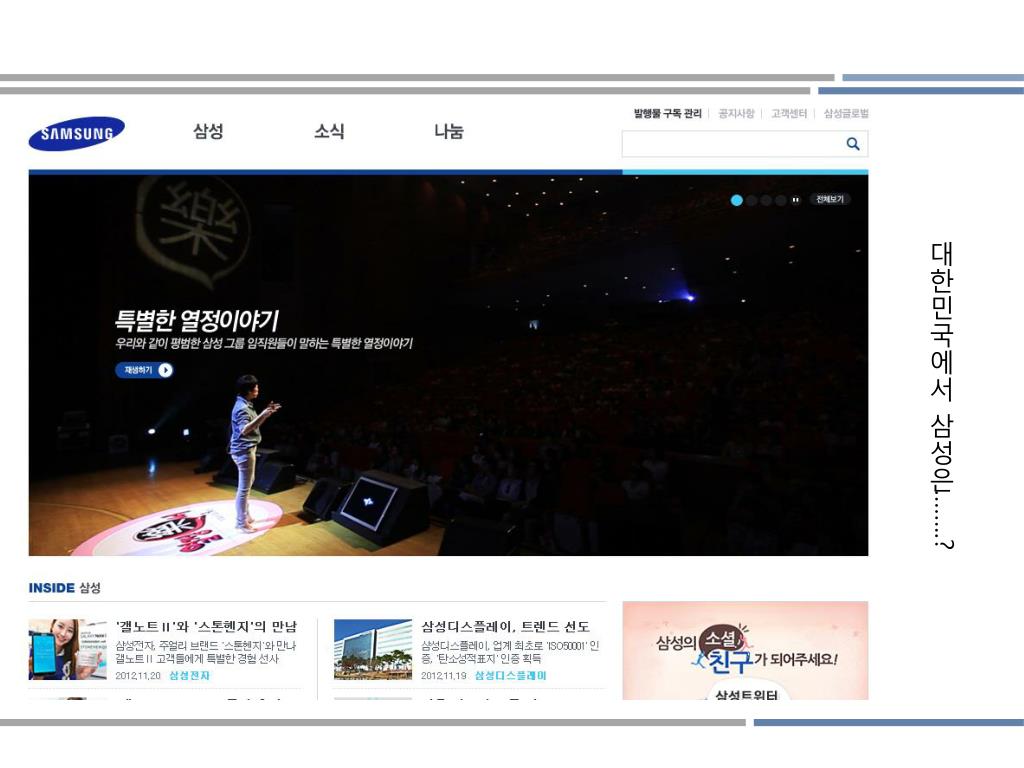1024x768 pixels.
Task: Click the 삼성전자 tag link
Action: point(189,675)
